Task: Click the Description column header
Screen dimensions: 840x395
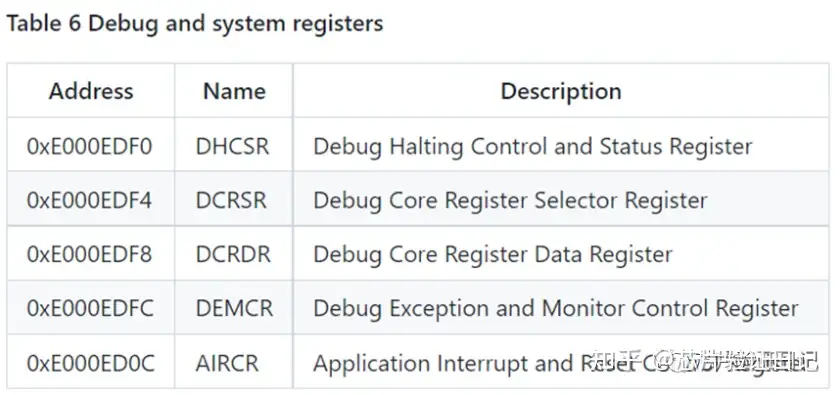Action: pos(561,91)
